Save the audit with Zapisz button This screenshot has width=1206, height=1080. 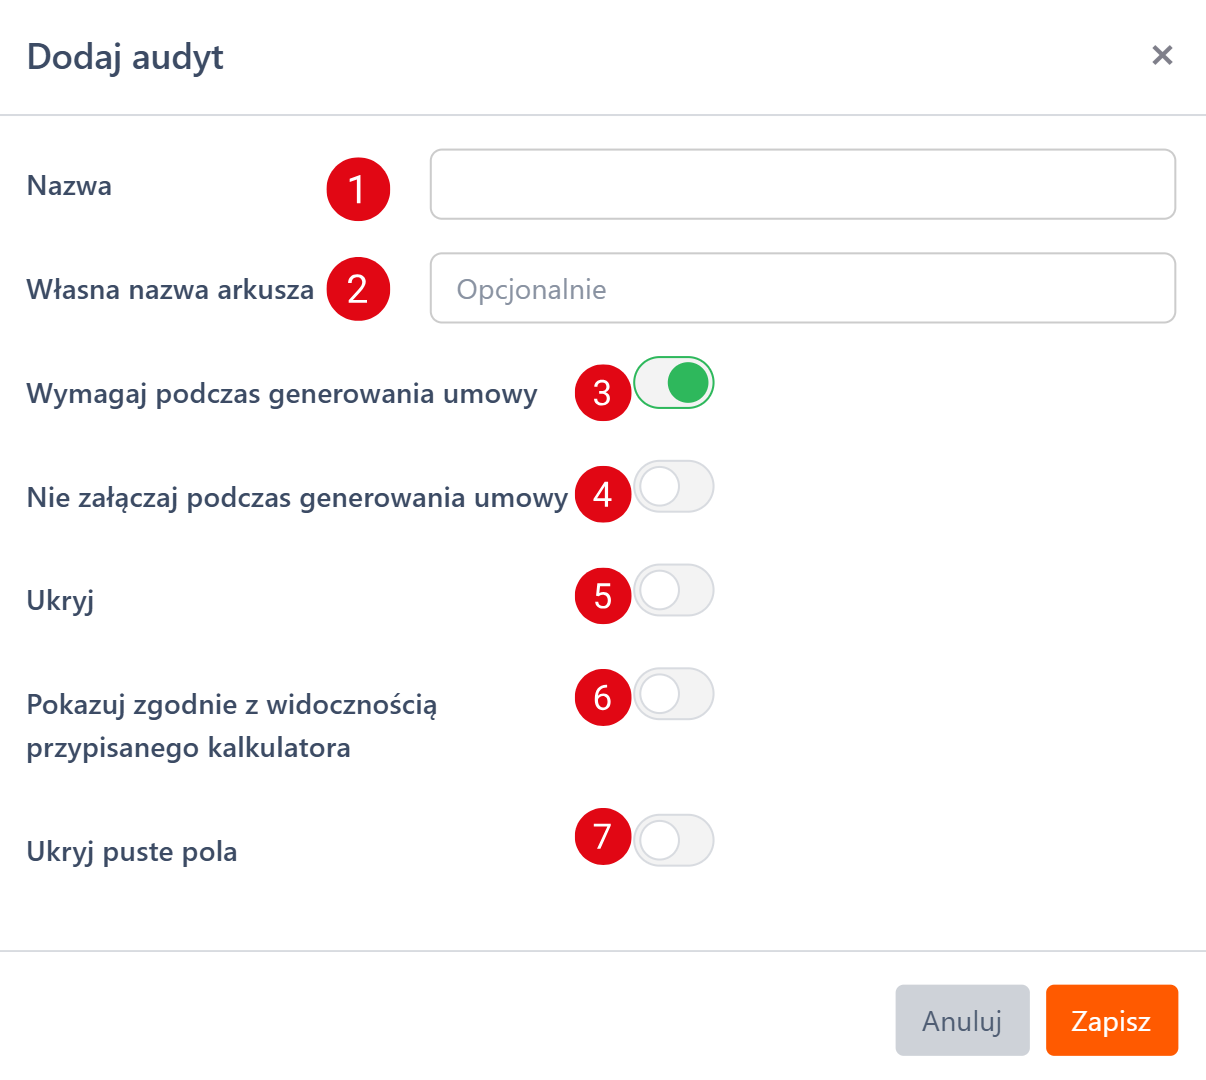[x=1111, y=1021]
